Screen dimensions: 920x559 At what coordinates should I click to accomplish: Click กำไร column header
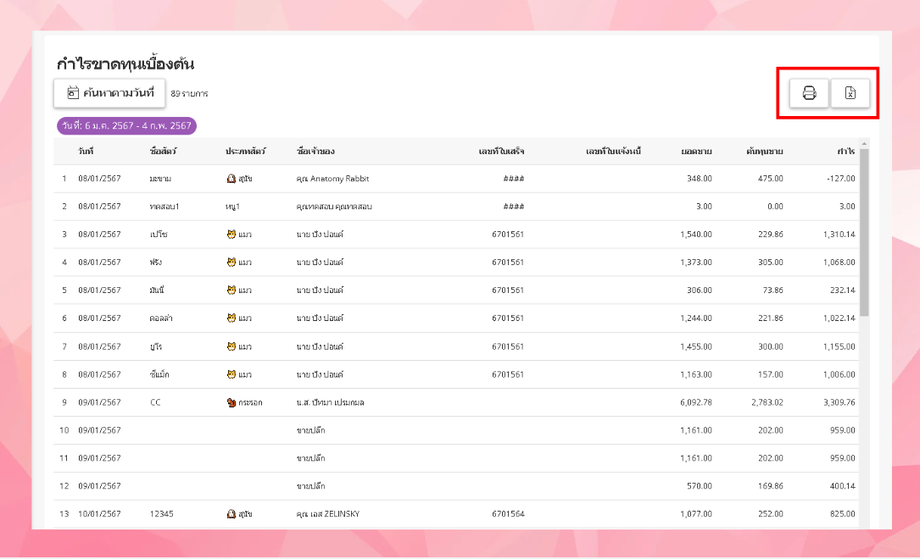[846, 151]
